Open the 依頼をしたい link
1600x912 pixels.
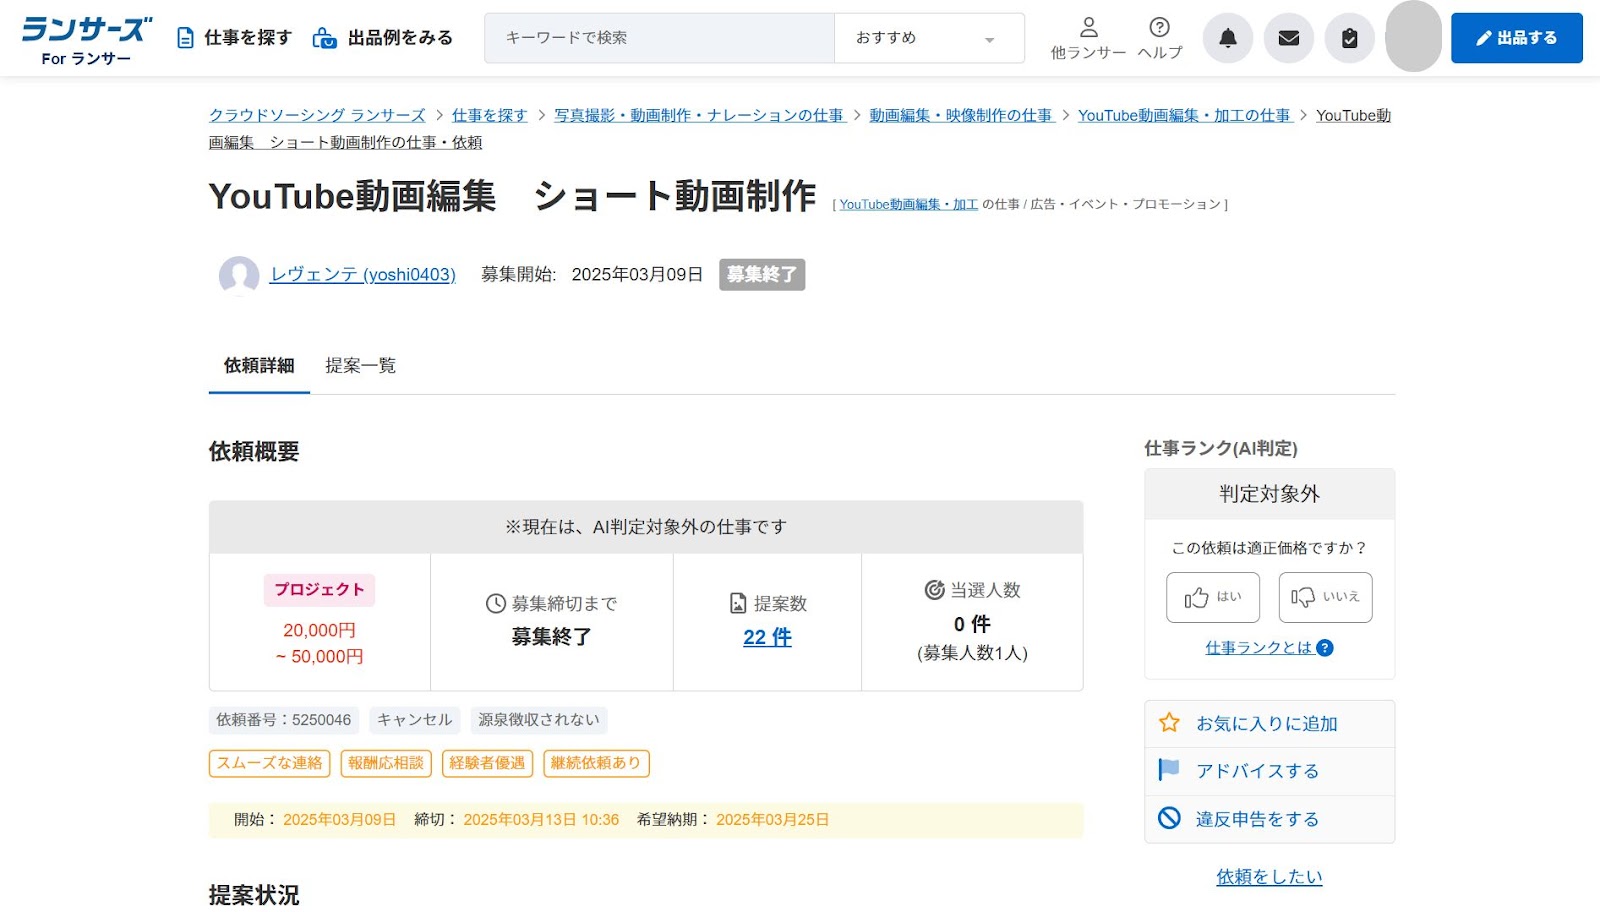click(1269, 877)
